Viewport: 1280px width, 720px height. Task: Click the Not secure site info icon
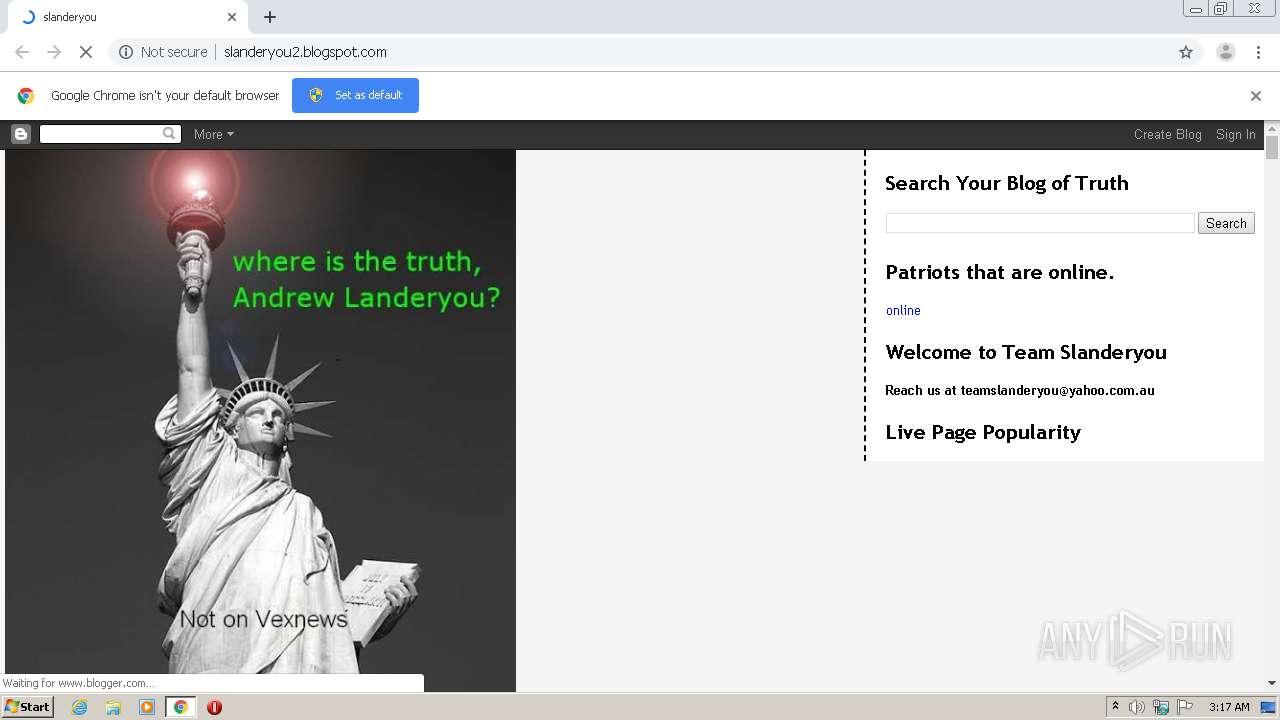tap(126, 52)
